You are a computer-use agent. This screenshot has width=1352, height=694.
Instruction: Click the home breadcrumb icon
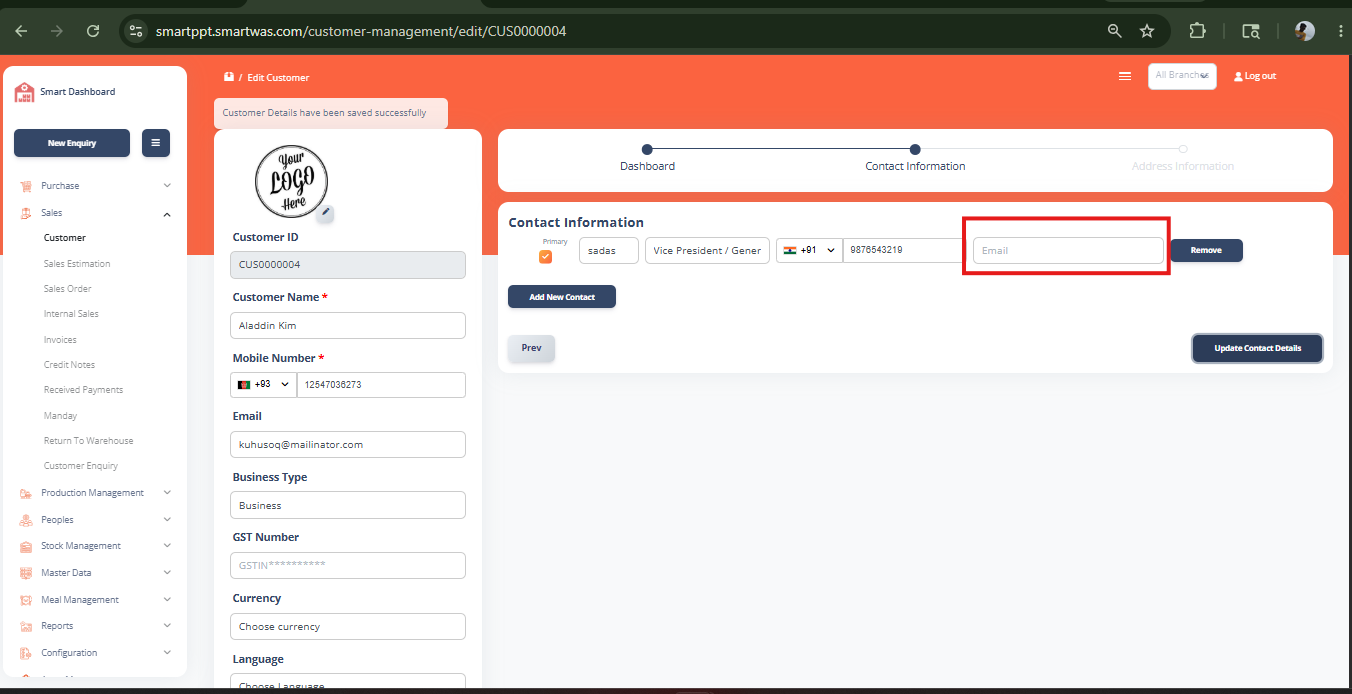pos(229,77)
